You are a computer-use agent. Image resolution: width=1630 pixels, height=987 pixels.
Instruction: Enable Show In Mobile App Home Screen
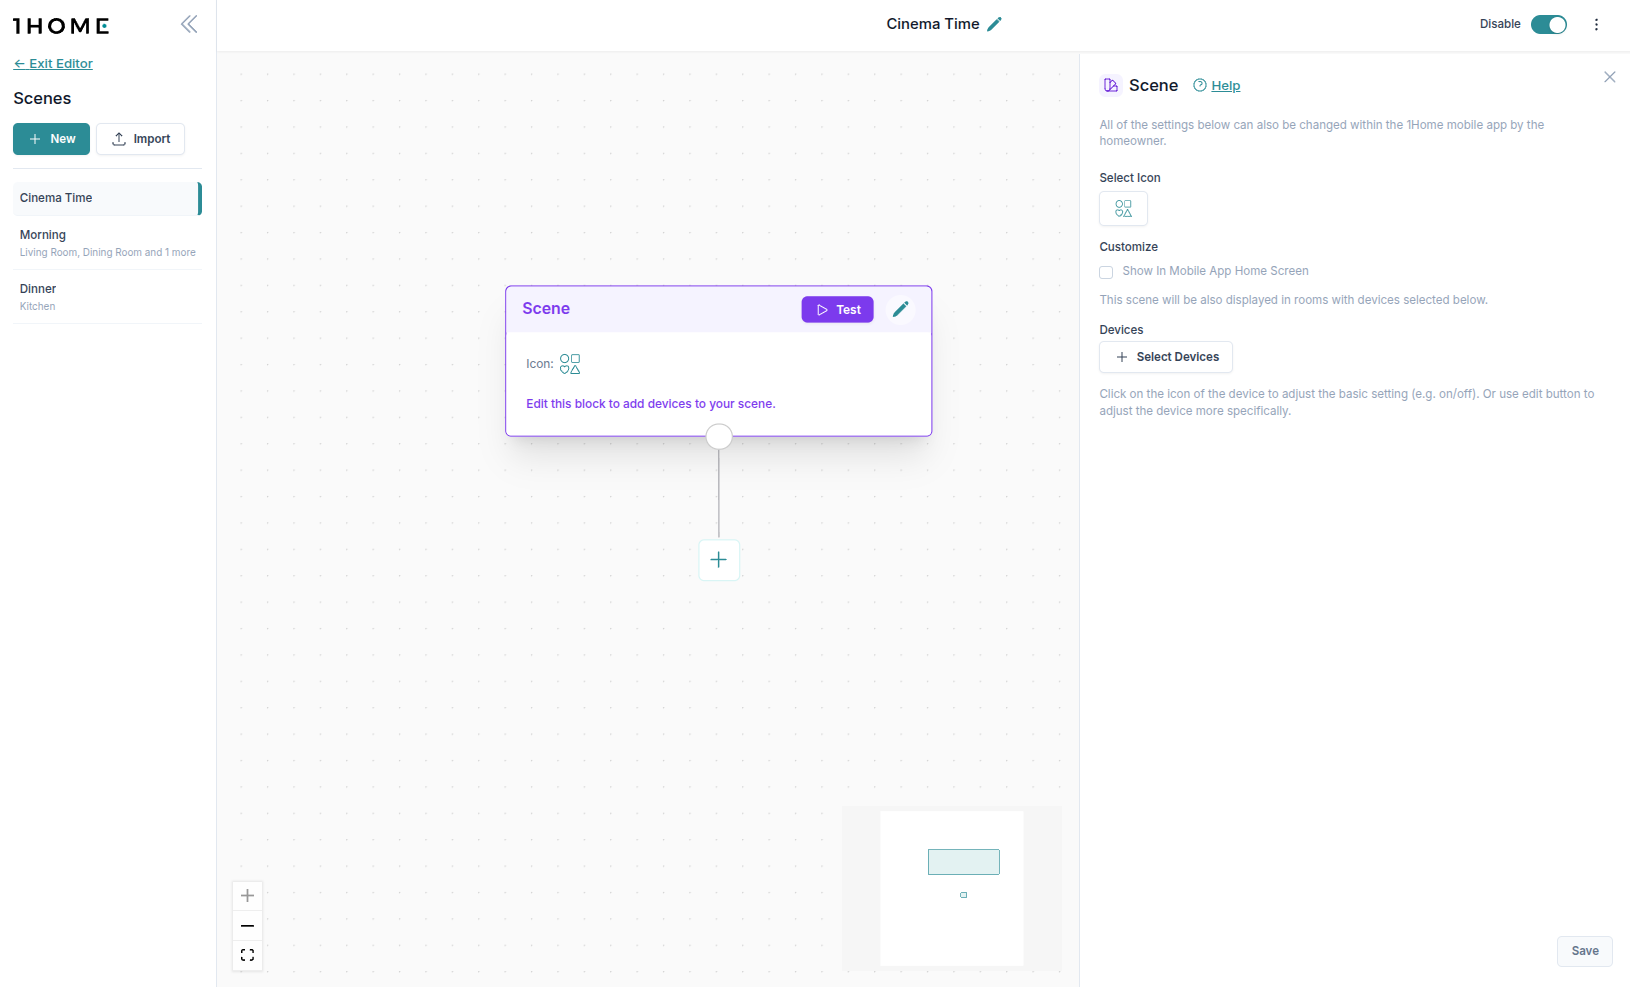point(1106,272)
